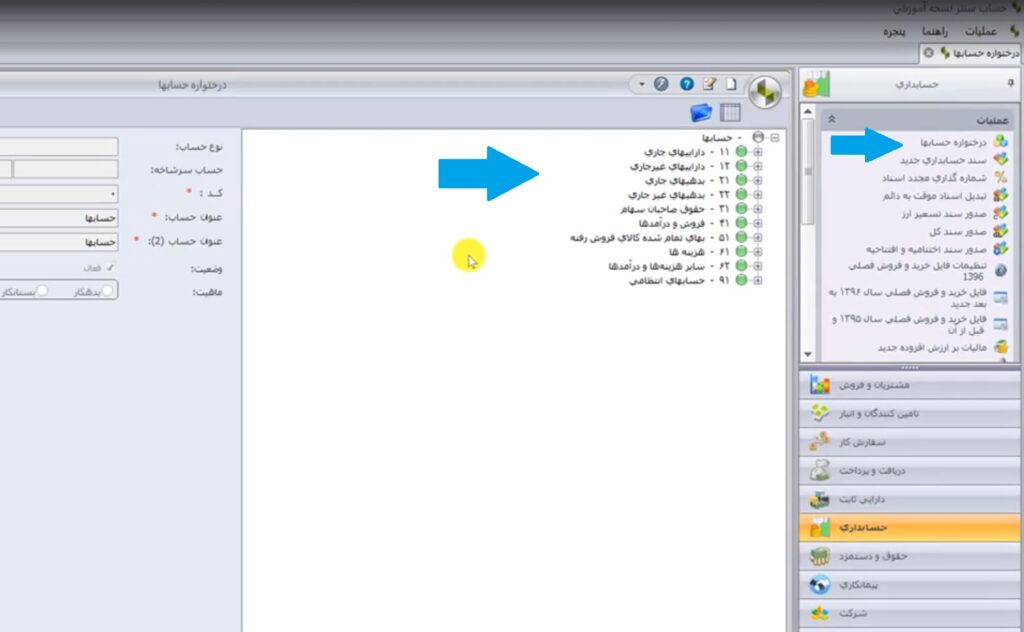Viewport: 1024px width, 632px height.
Task: Select the بدهکار radio button
Action: click(107, 291)
